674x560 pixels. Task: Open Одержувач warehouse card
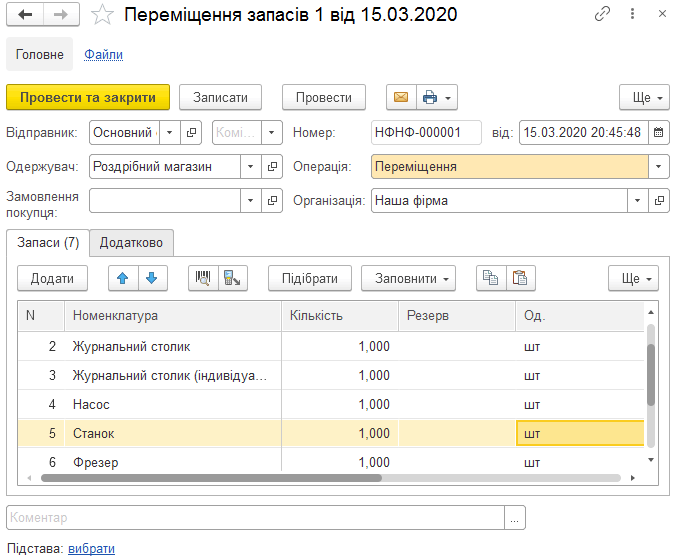(272, 166)
